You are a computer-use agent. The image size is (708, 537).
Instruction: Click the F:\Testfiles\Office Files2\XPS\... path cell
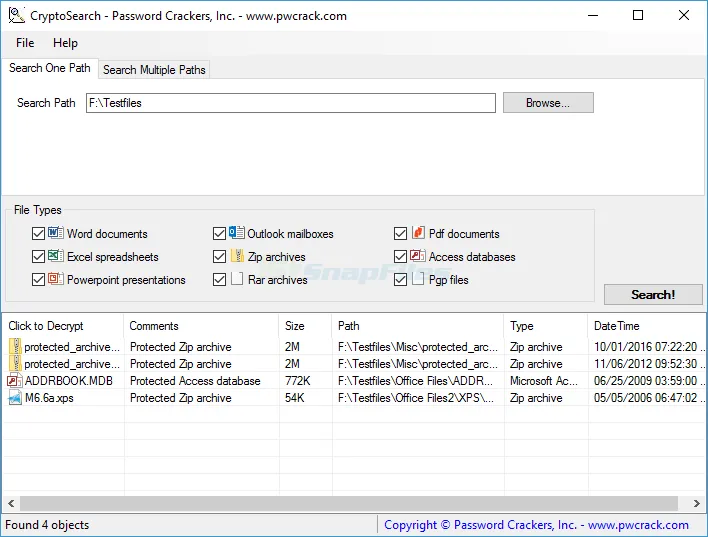pyautogui.click(x=415, y=398)
